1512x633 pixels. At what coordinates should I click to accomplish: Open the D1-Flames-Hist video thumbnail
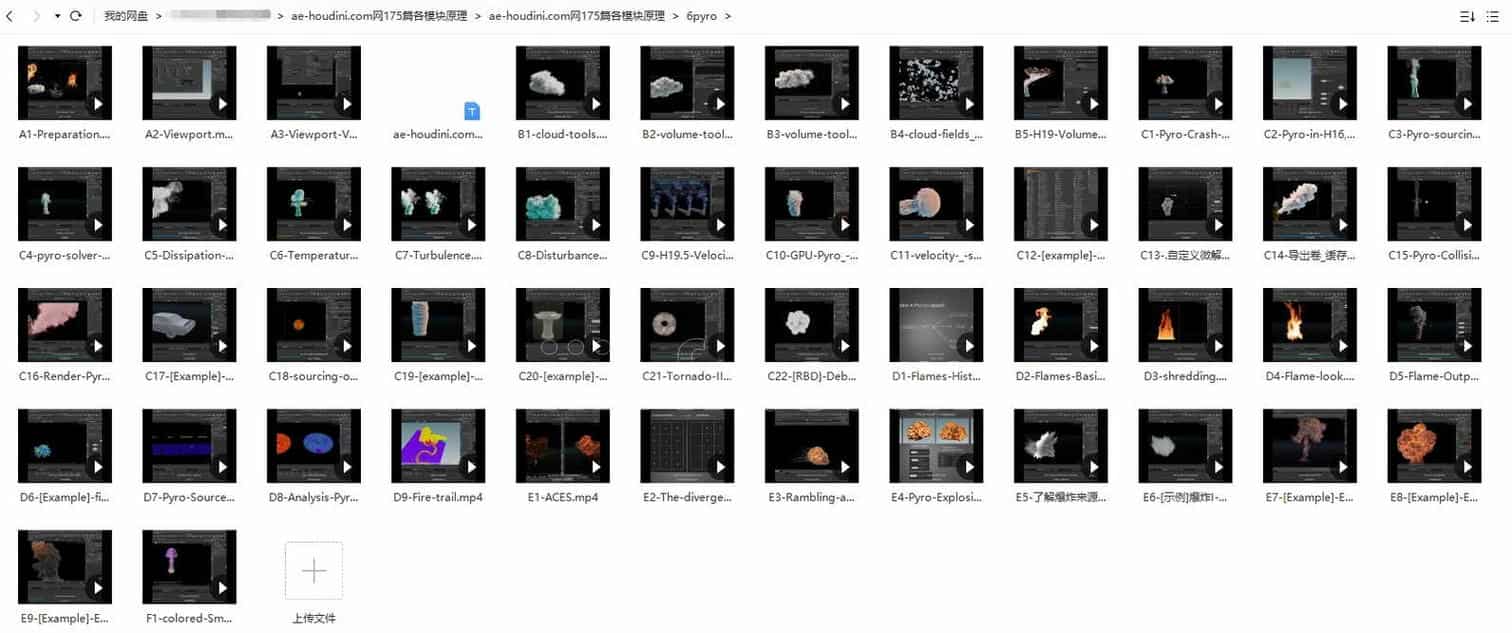[936, 325]
